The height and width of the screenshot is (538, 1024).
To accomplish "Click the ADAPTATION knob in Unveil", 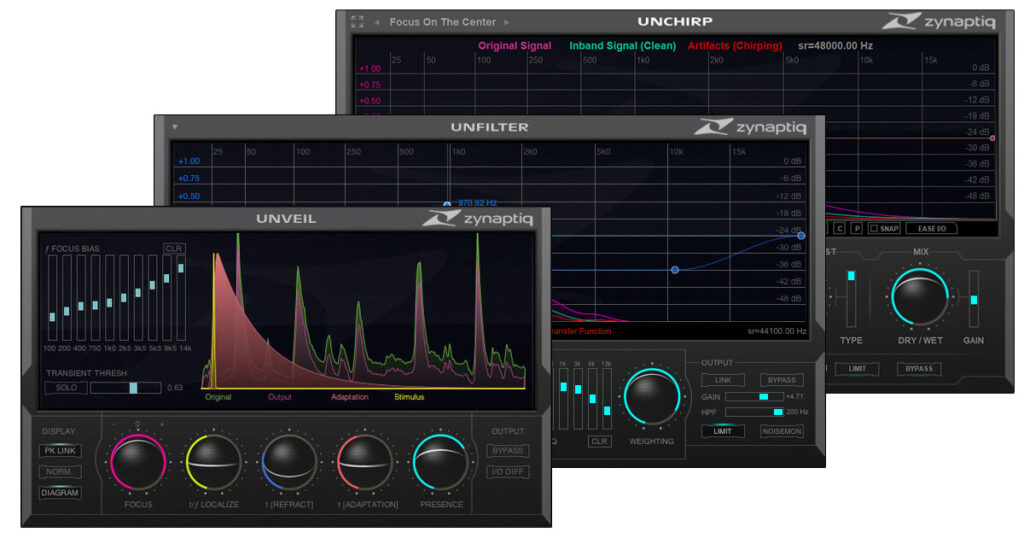I will click(x=364, y=462).
